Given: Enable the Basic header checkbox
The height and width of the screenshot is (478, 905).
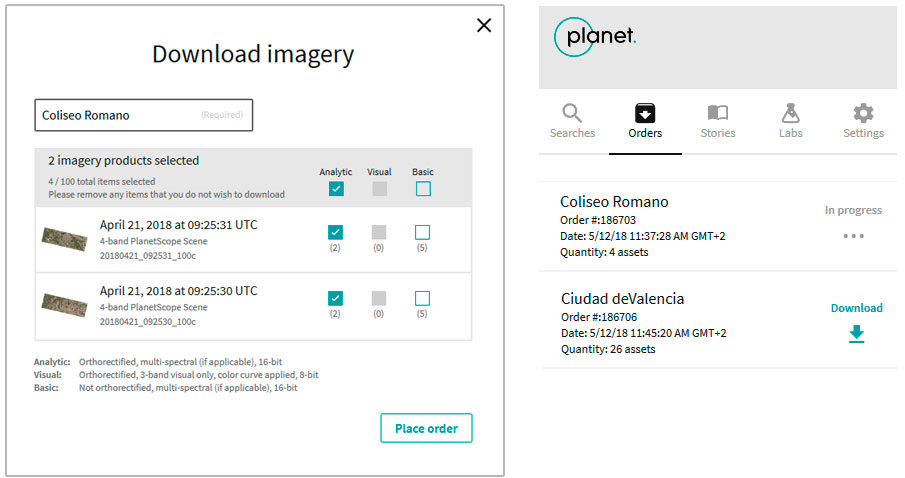Looking at the screenshot, I should click(x=423, y=189).
